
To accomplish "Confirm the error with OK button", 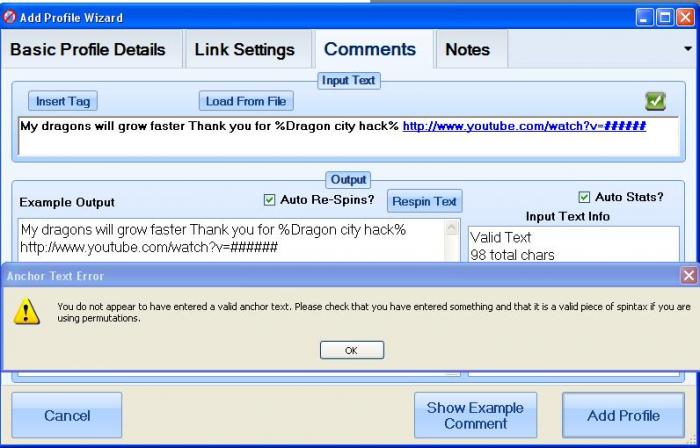I will click(x=352, y=350).
